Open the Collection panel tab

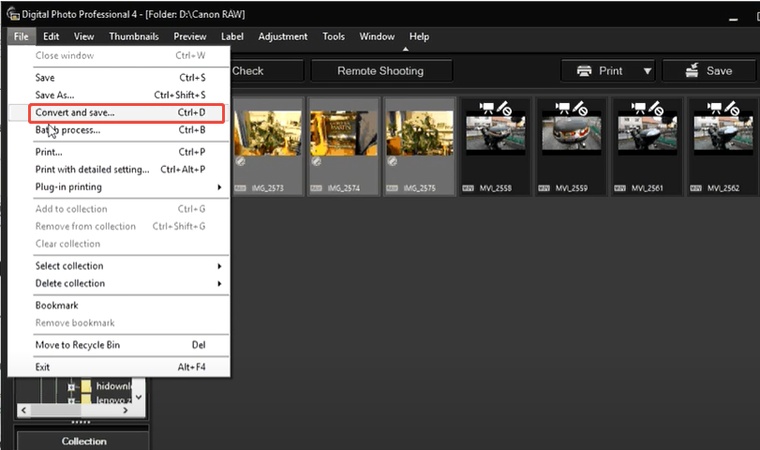(x=83, y=441)
